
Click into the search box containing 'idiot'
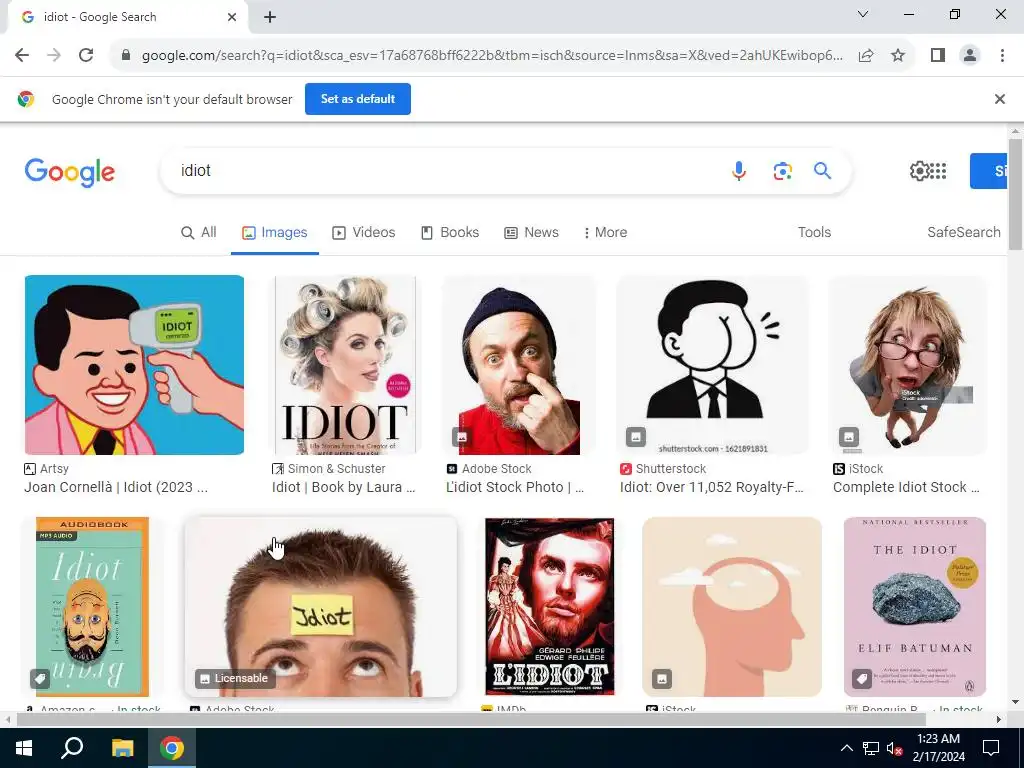pyautogui.click(x=444, y=171)
